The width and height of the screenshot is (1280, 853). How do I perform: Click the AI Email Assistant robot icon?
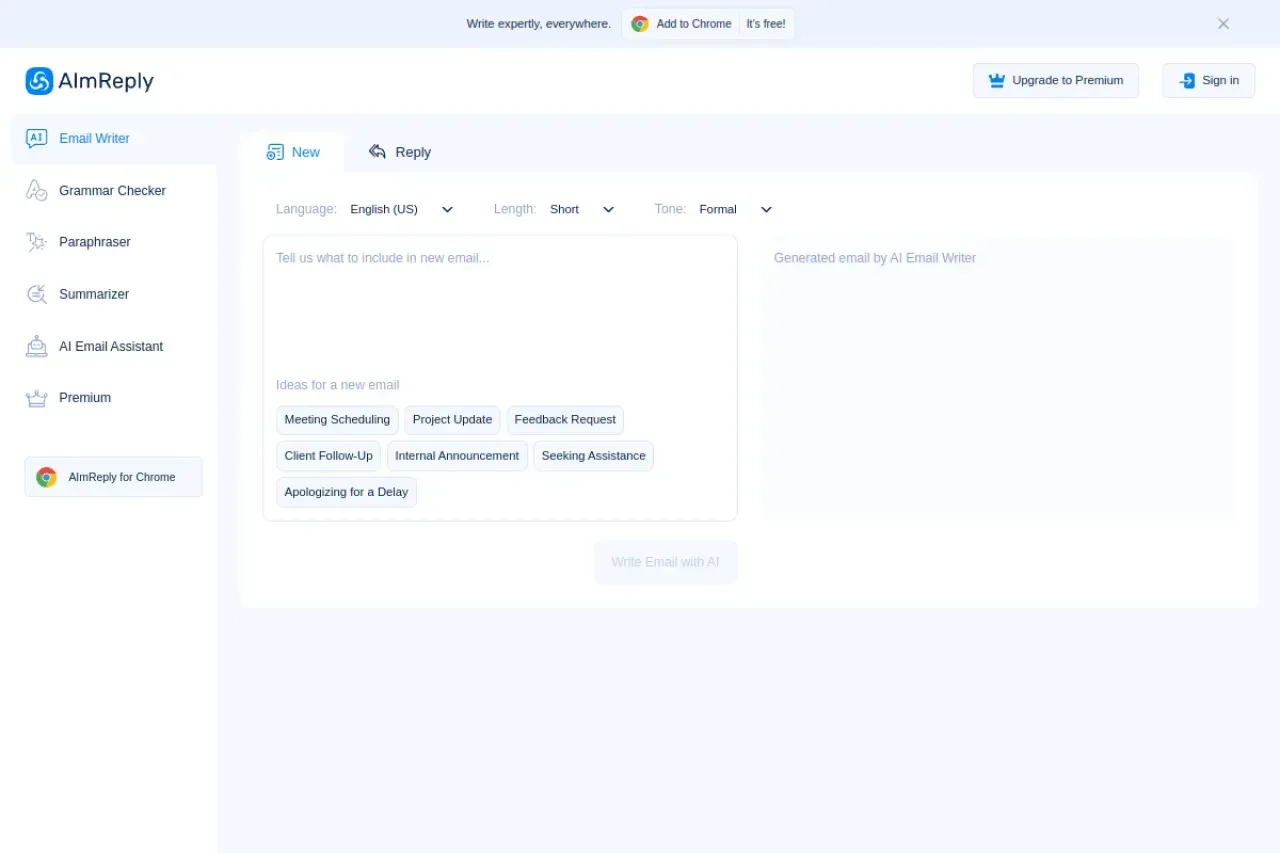[37, 346]
